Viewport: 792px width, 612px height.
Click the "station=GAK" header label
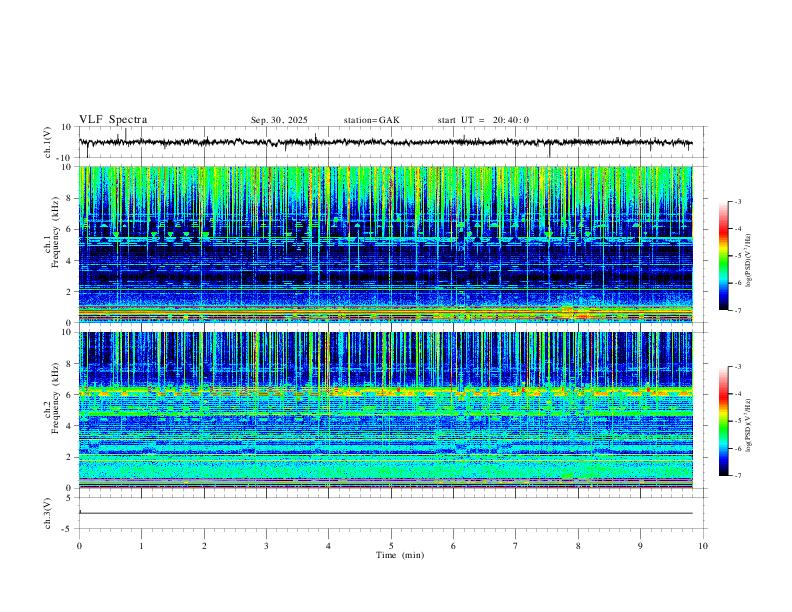pyautogui.click(x=371, y=120)
